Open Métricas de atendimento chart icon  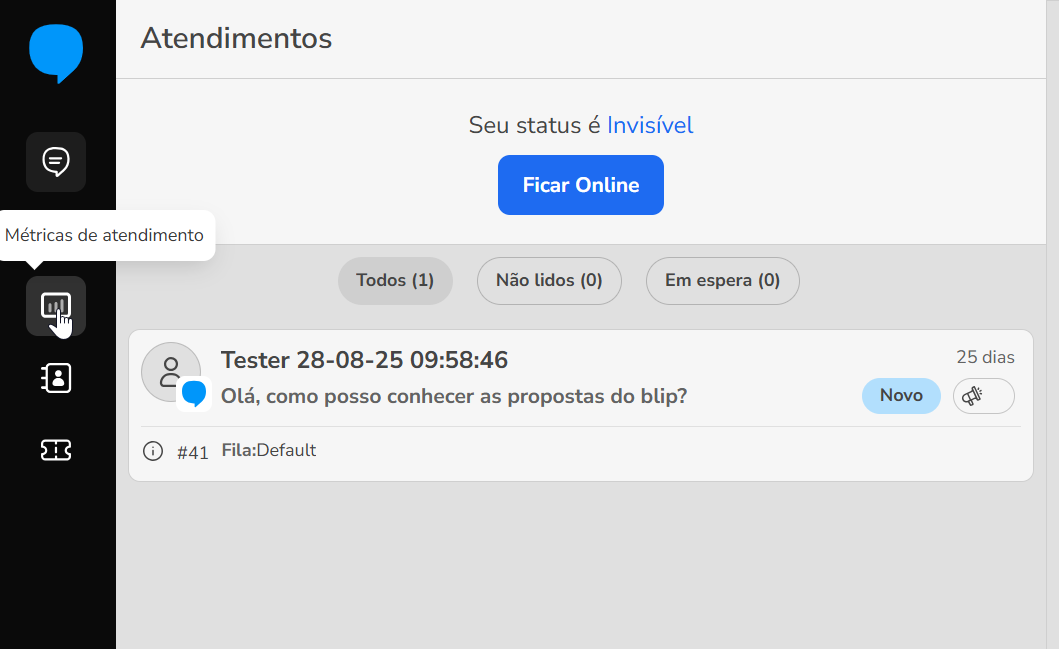(x=56, y=305)
